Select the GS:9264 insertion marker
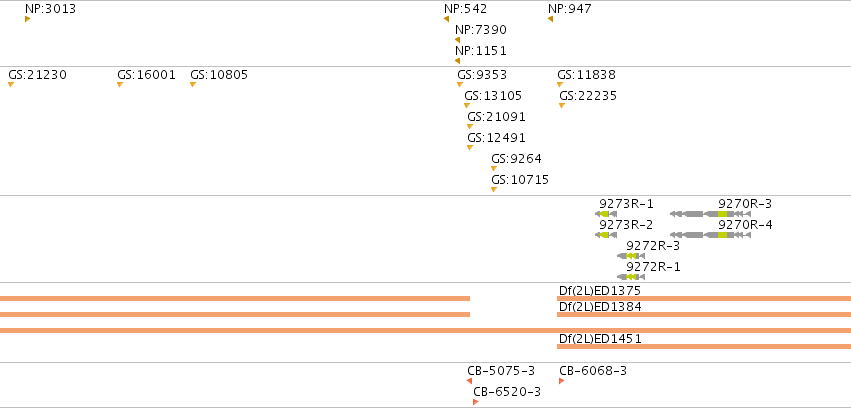This screenshot has height=408, width=851. click(494, 169)
